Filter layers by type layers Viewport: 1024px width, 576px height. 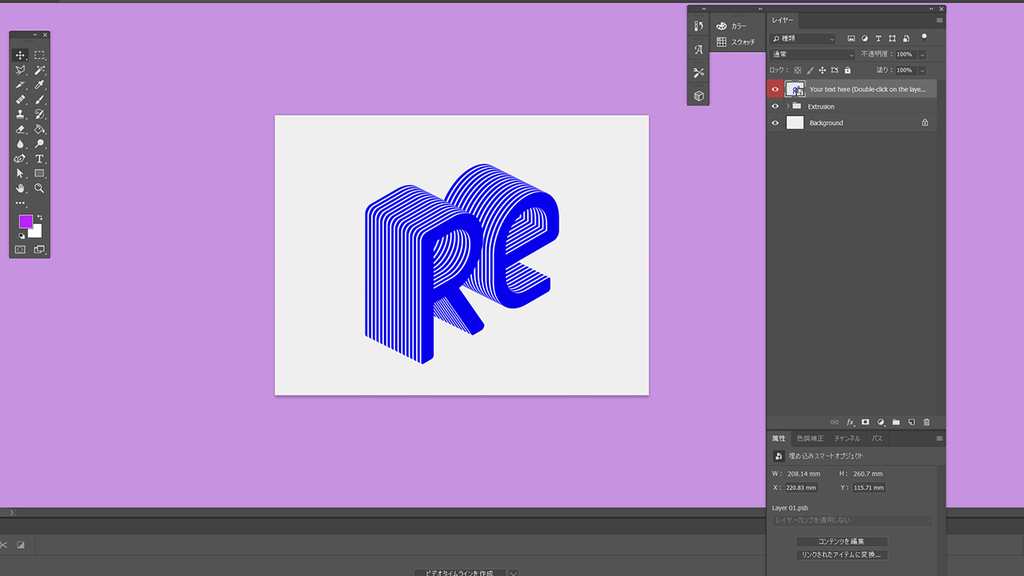878,39
